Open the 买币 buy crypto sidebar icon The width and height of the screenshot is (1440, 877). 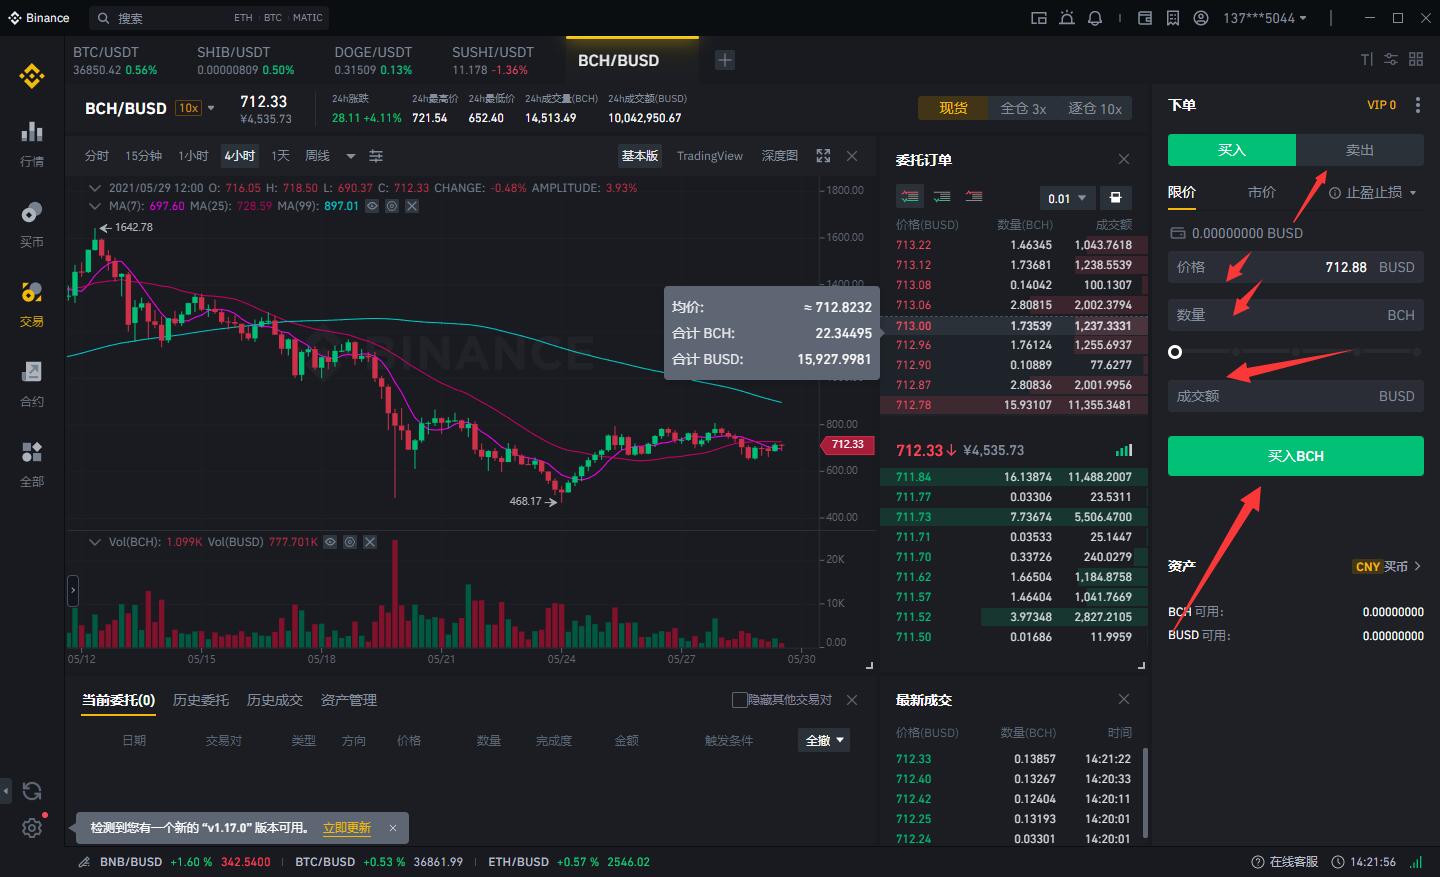tap(32, 223)
